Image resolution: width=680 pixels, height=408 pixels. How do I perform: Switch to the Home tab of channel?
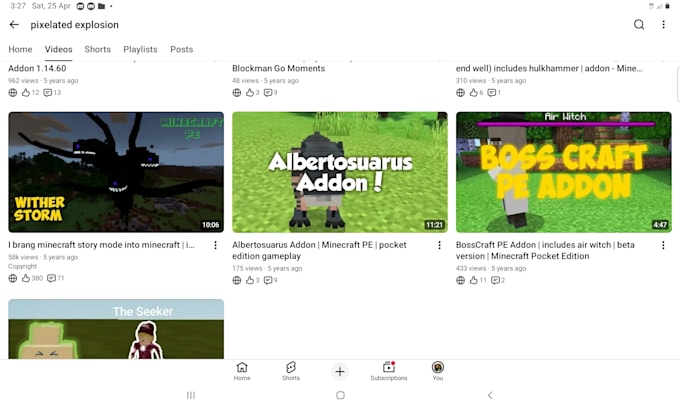tap(20, 49)
